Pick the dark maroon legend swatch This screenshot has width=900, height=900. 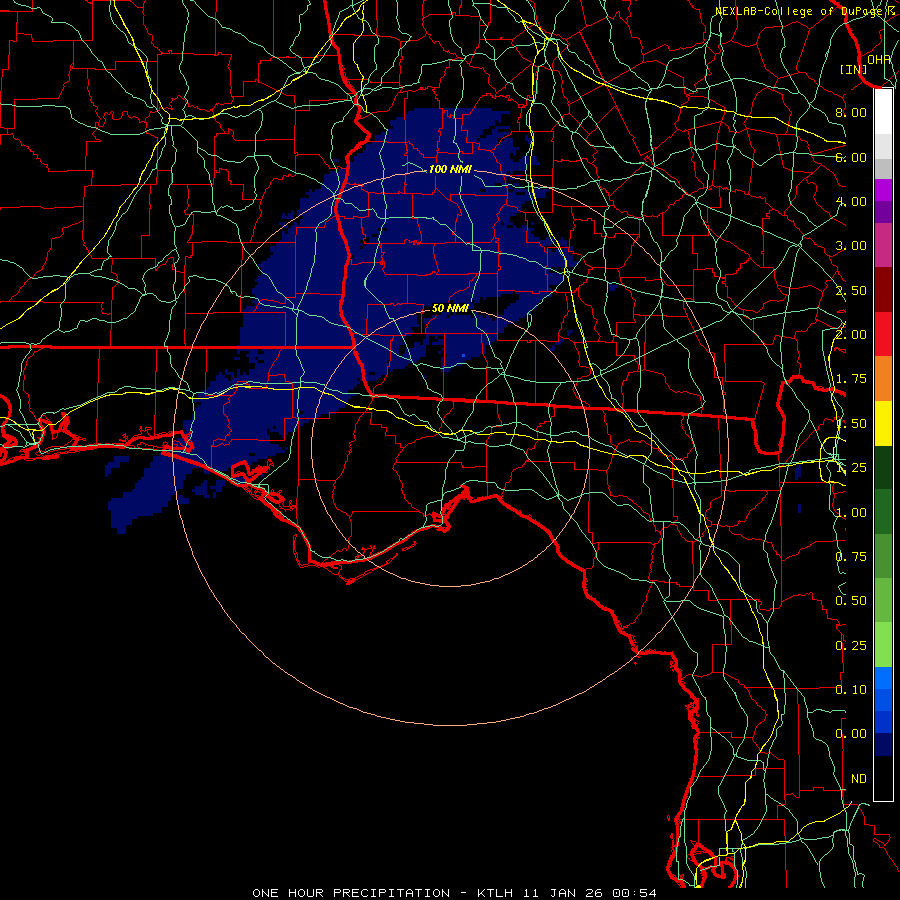point(883,290)
